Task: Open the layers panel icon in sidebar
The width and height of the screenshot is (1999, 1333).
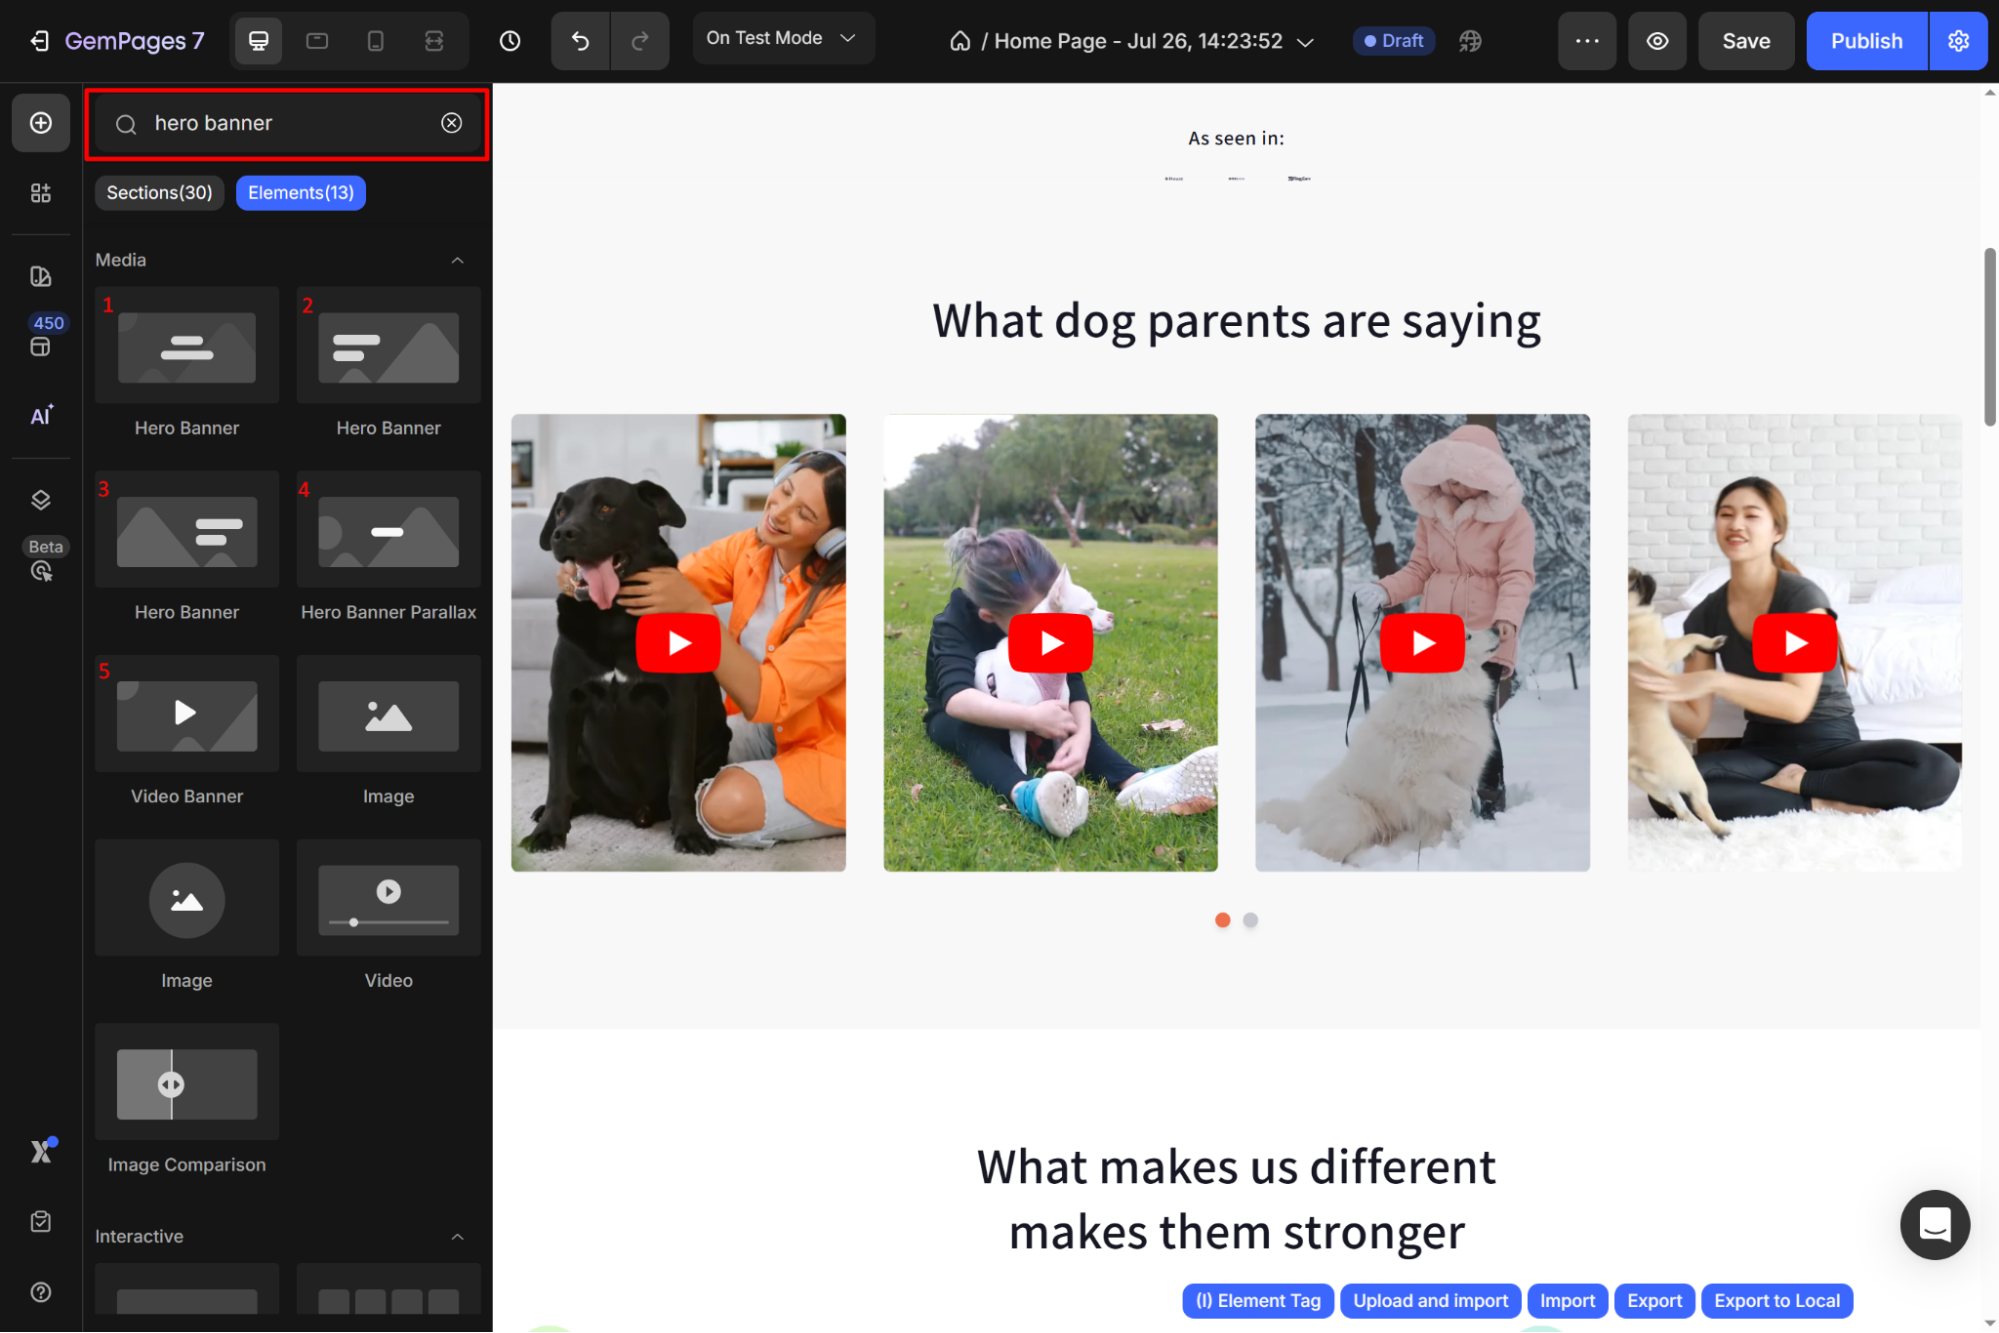Action: [x=41, y=500]
